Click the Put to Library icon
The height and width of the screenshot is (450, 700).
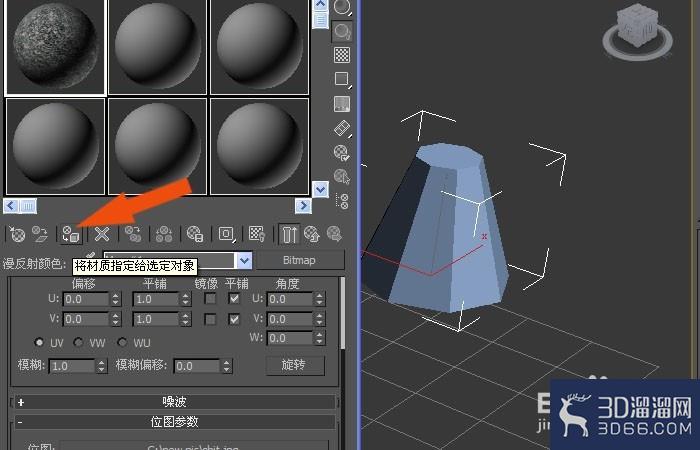(x=195, y=234)
